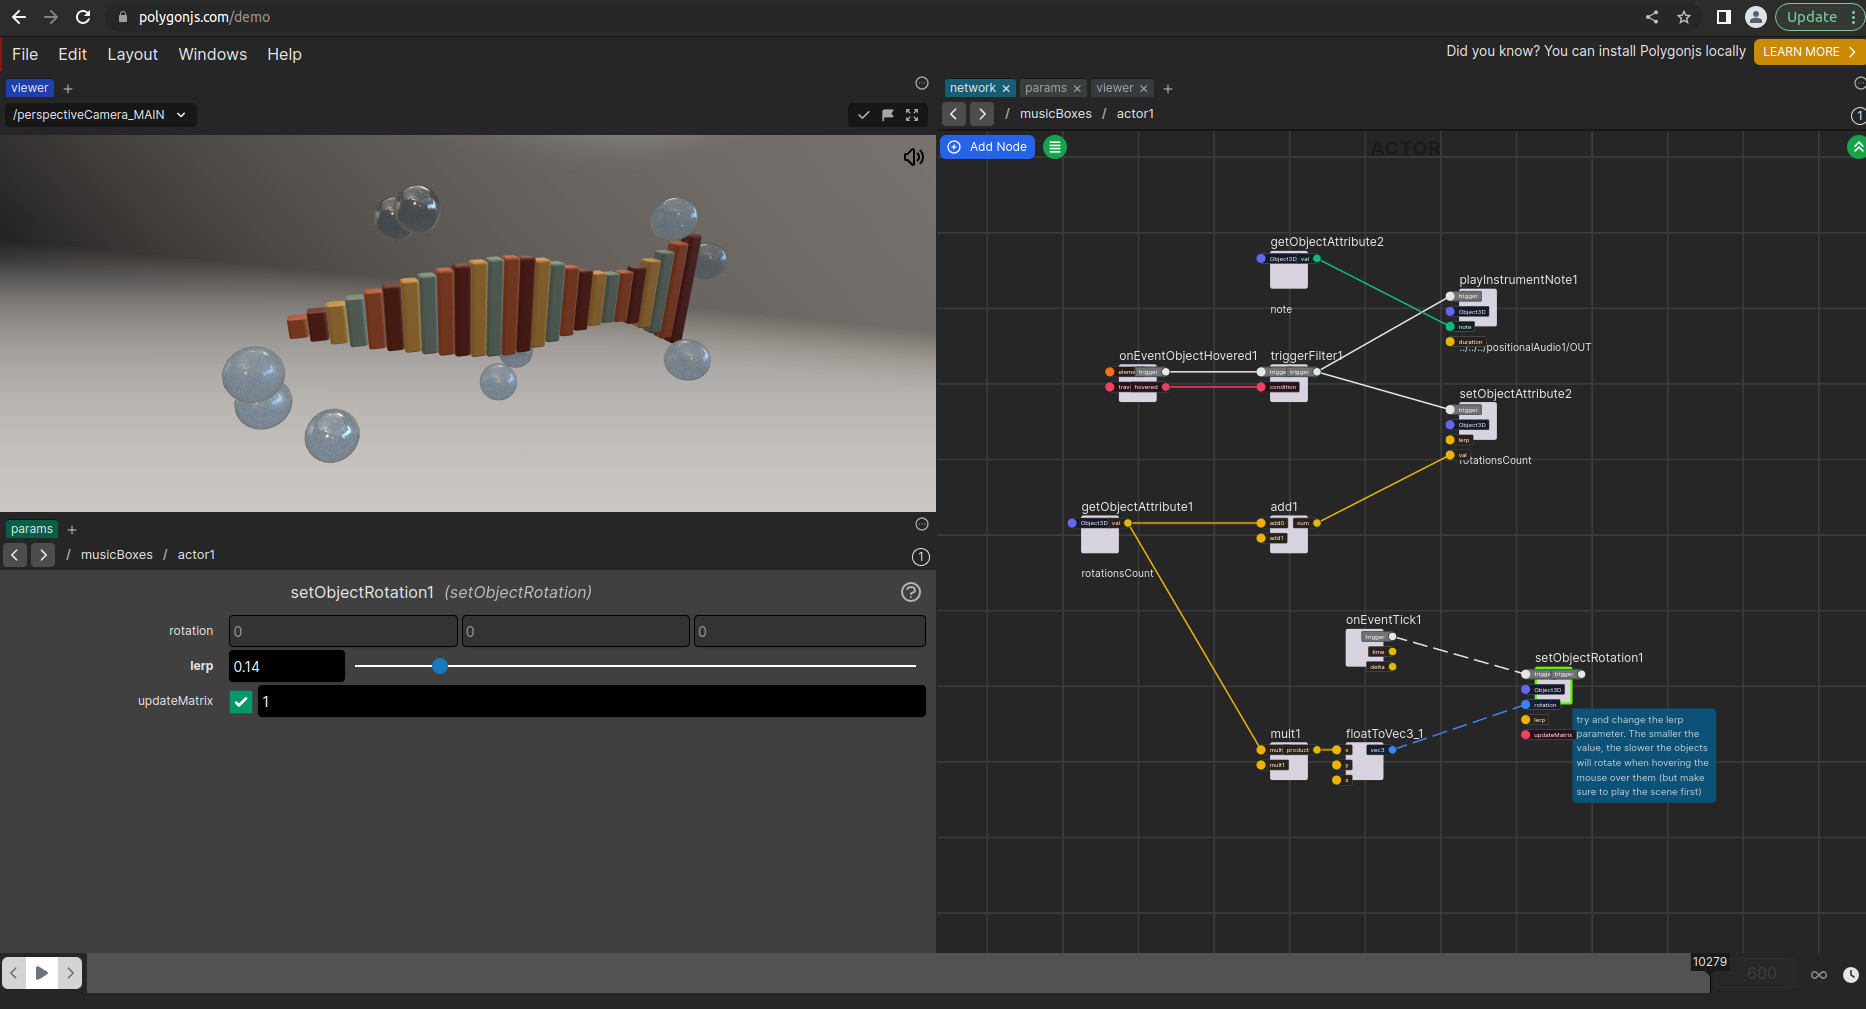Adjust the lerp slider handle
1866x1009 pixels.
pos(440,666)
